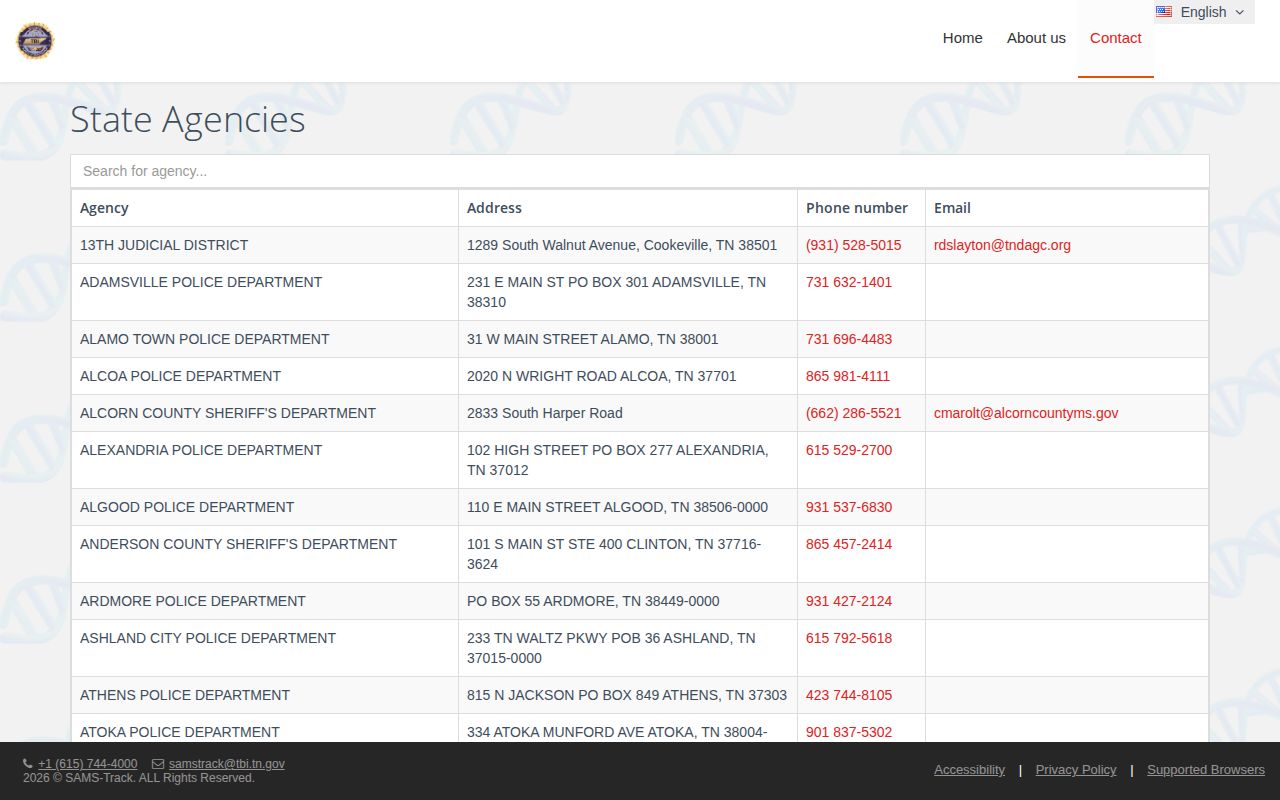The height and width of the screenshot is (800, 1280).
Task: Click the US flag language icon
Action: pyautogui.click(x=1164, y=12)
